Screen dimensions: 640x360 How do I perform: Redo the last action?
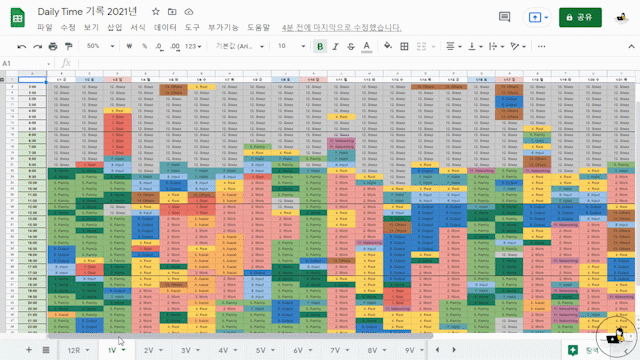tap(38, 47)
